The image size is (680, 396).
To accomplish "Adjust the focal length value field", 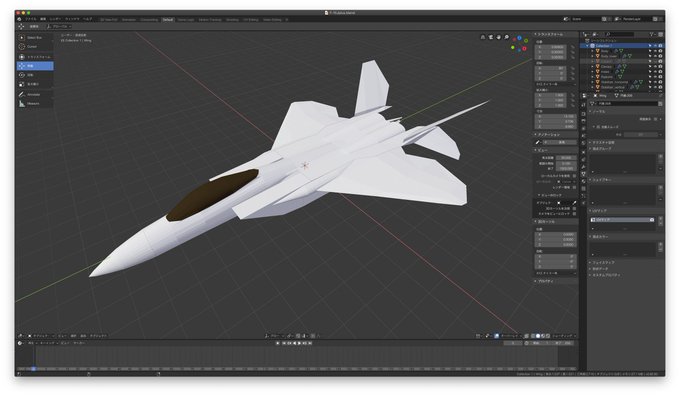I will coord(566,158).
